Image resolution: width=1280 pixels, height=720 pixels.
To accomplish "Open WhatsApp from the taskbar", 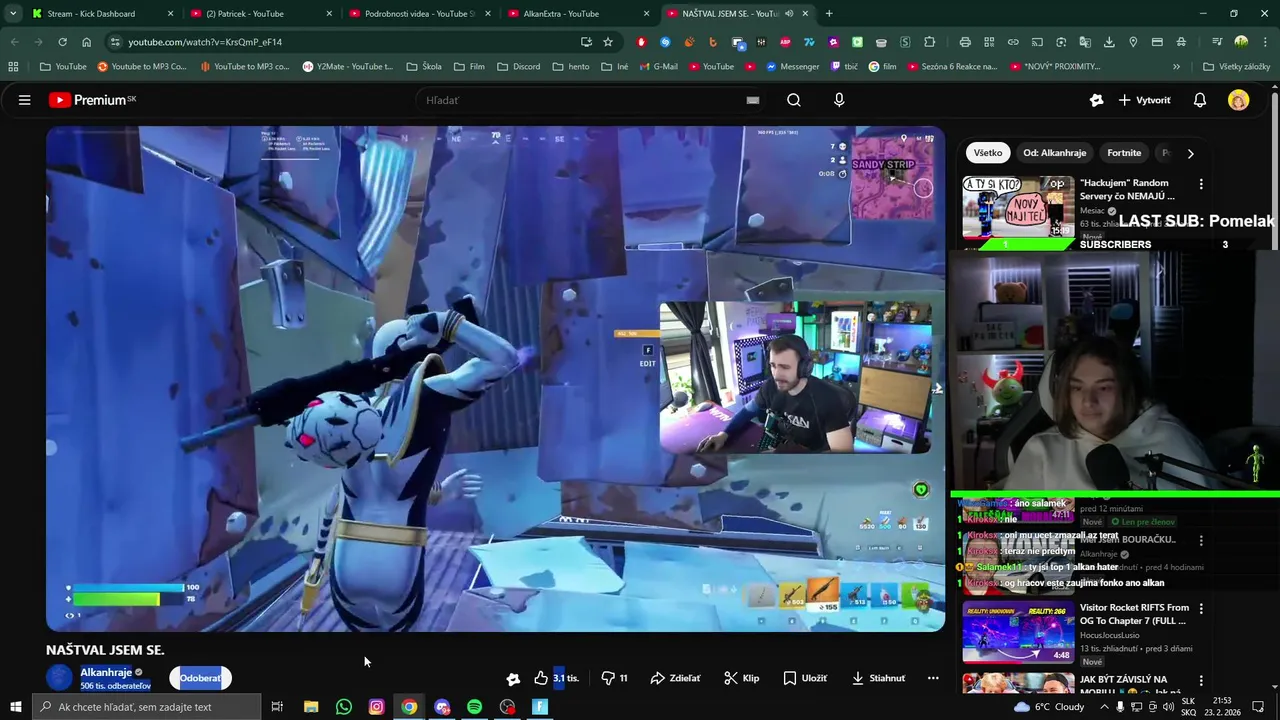I will coord(344,707).
